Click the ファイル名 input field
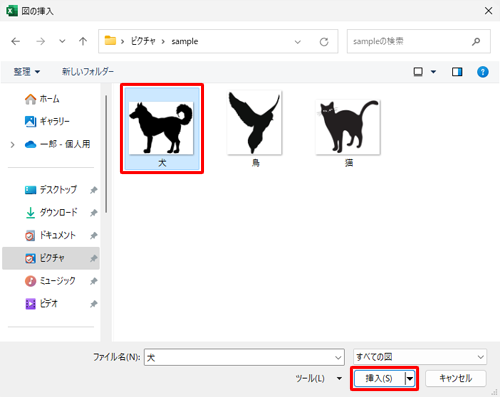Screen dimensions: 500x397 pyautogui.click(x=244, y=357)
